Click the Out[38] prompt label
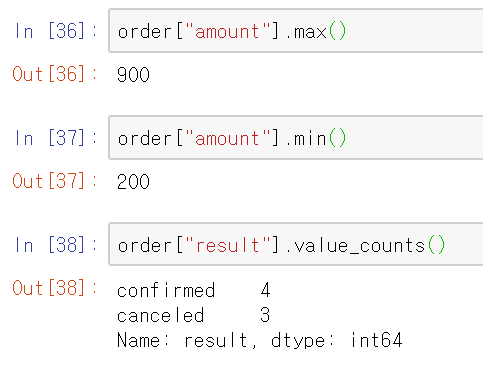 point(55,288)
